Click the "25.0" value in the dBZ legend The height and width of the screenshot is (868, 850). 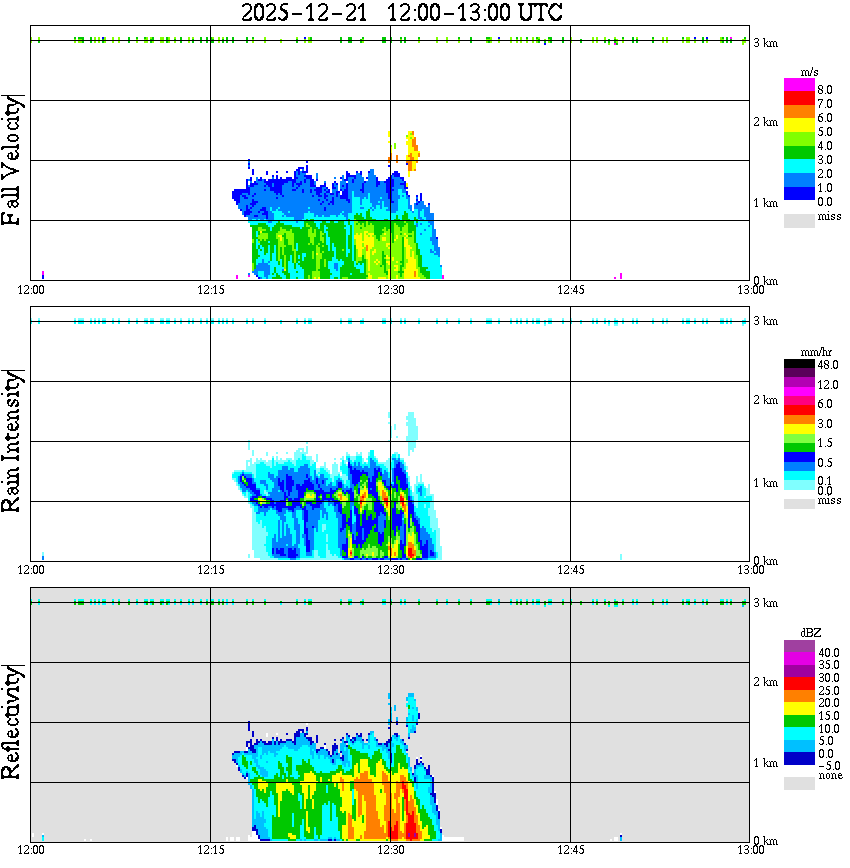point(828,690)
